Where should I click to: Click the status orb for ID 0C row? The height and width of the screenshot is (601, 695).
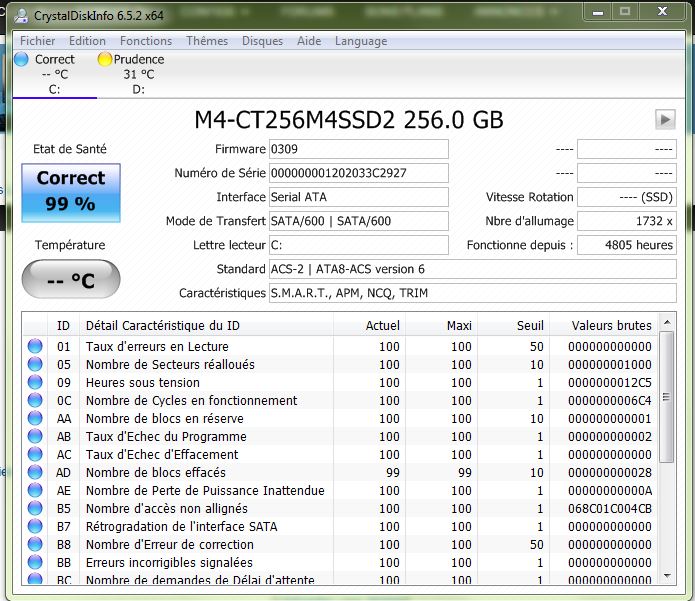point(35,400)
